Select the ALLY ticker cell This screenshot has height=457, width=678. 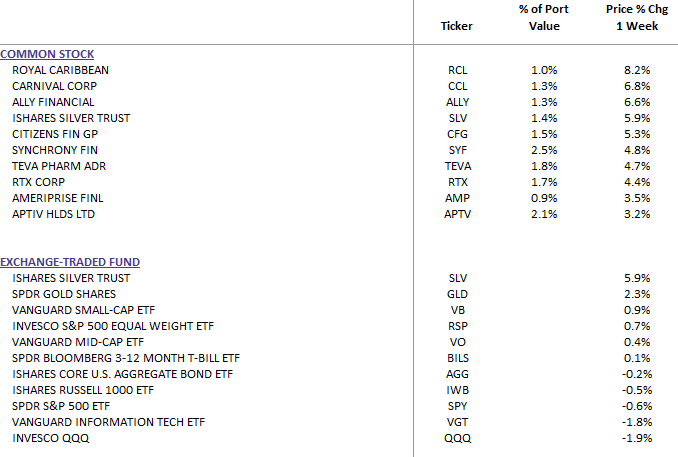click(458, 102)
